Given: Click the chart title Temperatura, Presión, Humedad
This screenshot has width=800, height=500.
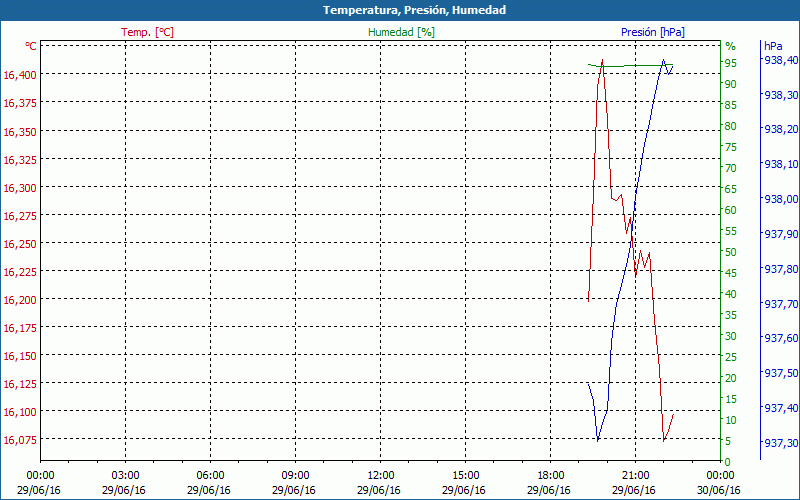Looking at the screenshot, I should coord(414,10).
